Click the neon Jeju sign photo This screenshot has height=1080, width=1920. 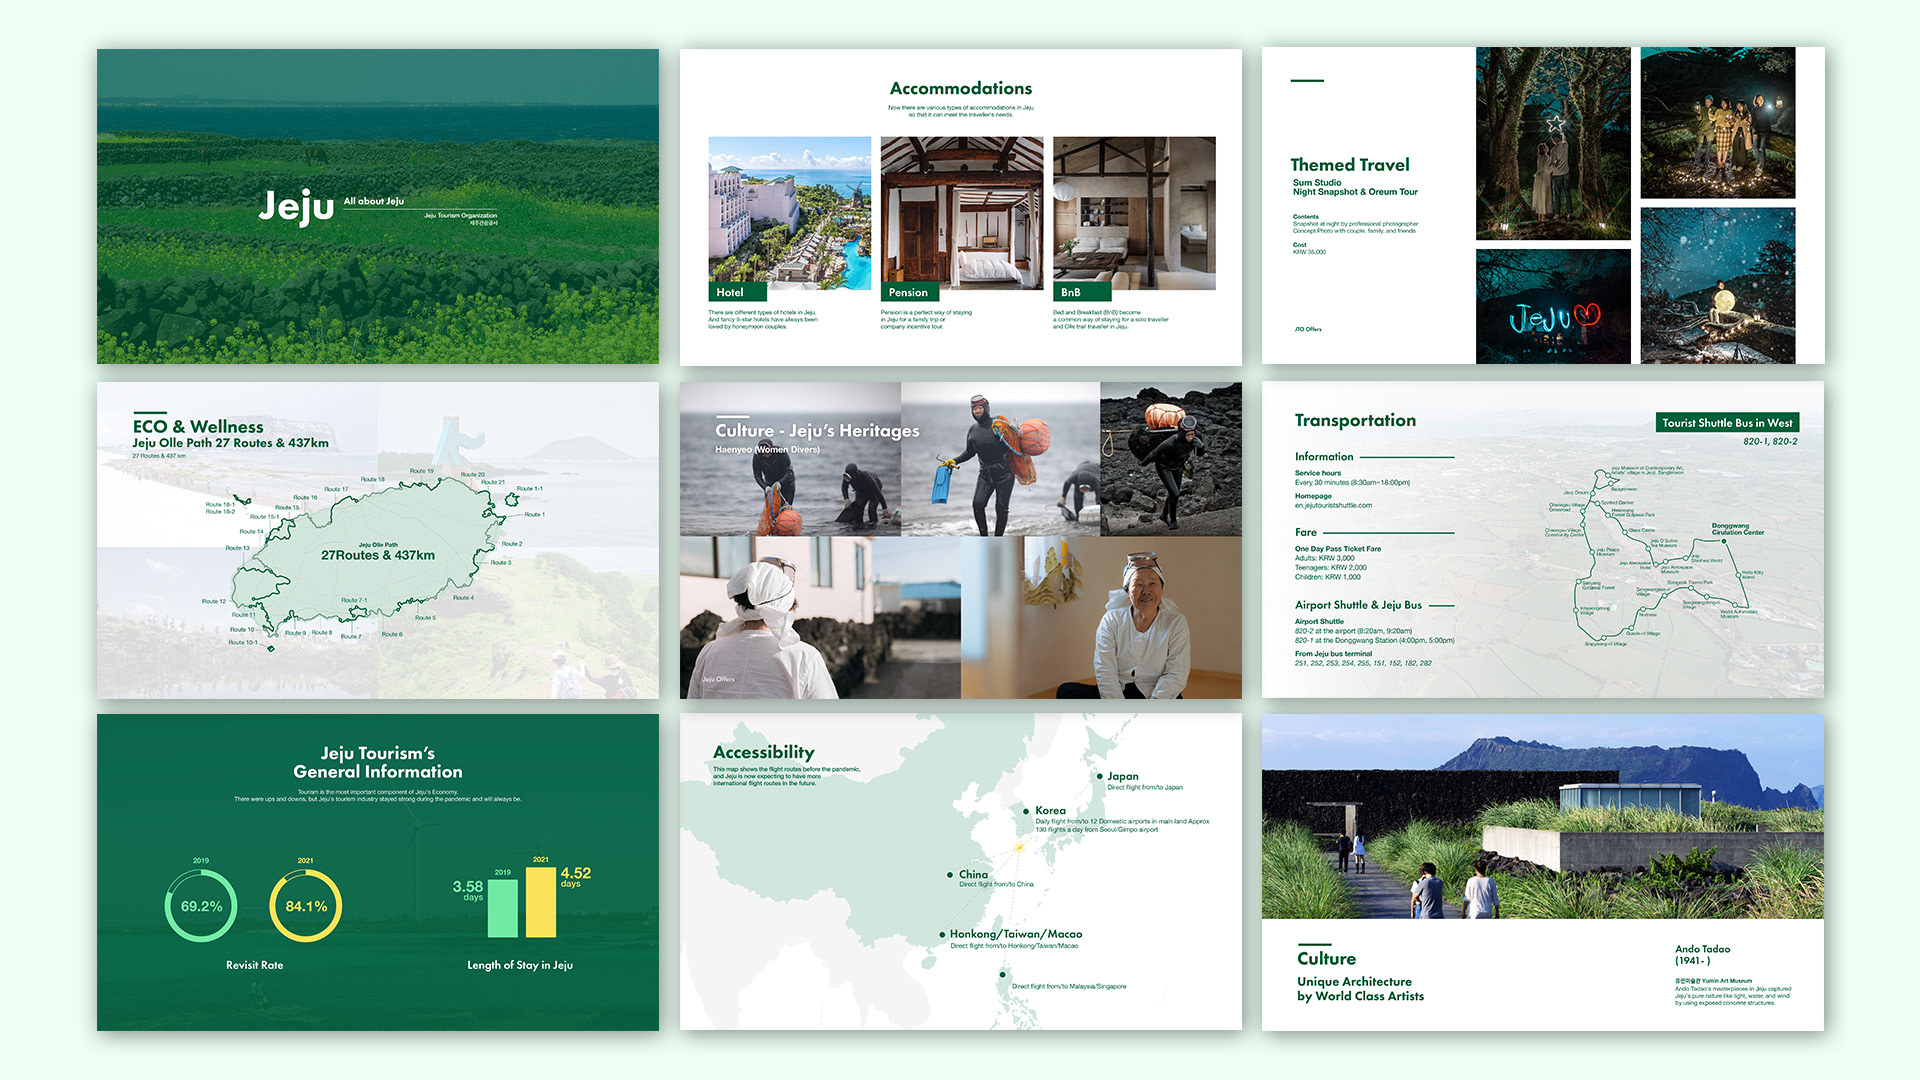point(1552,306)
